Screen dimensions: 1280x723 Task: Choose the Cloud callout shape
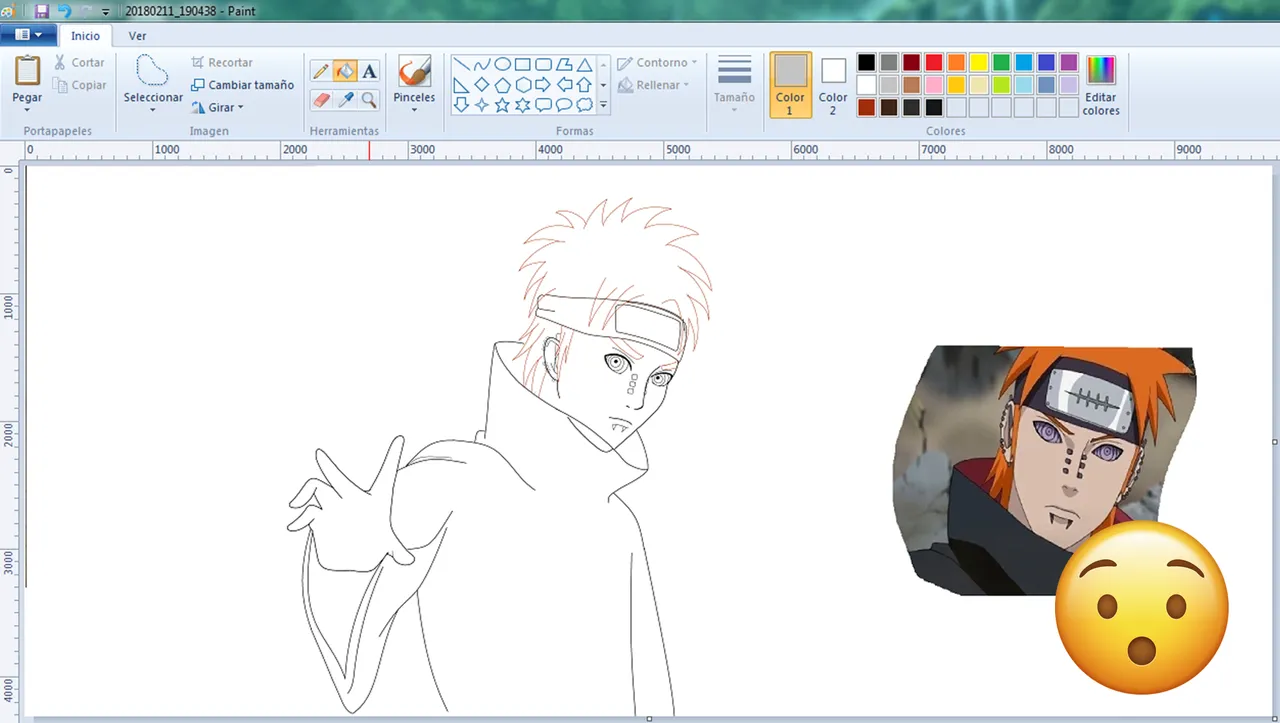coord(585,104)
